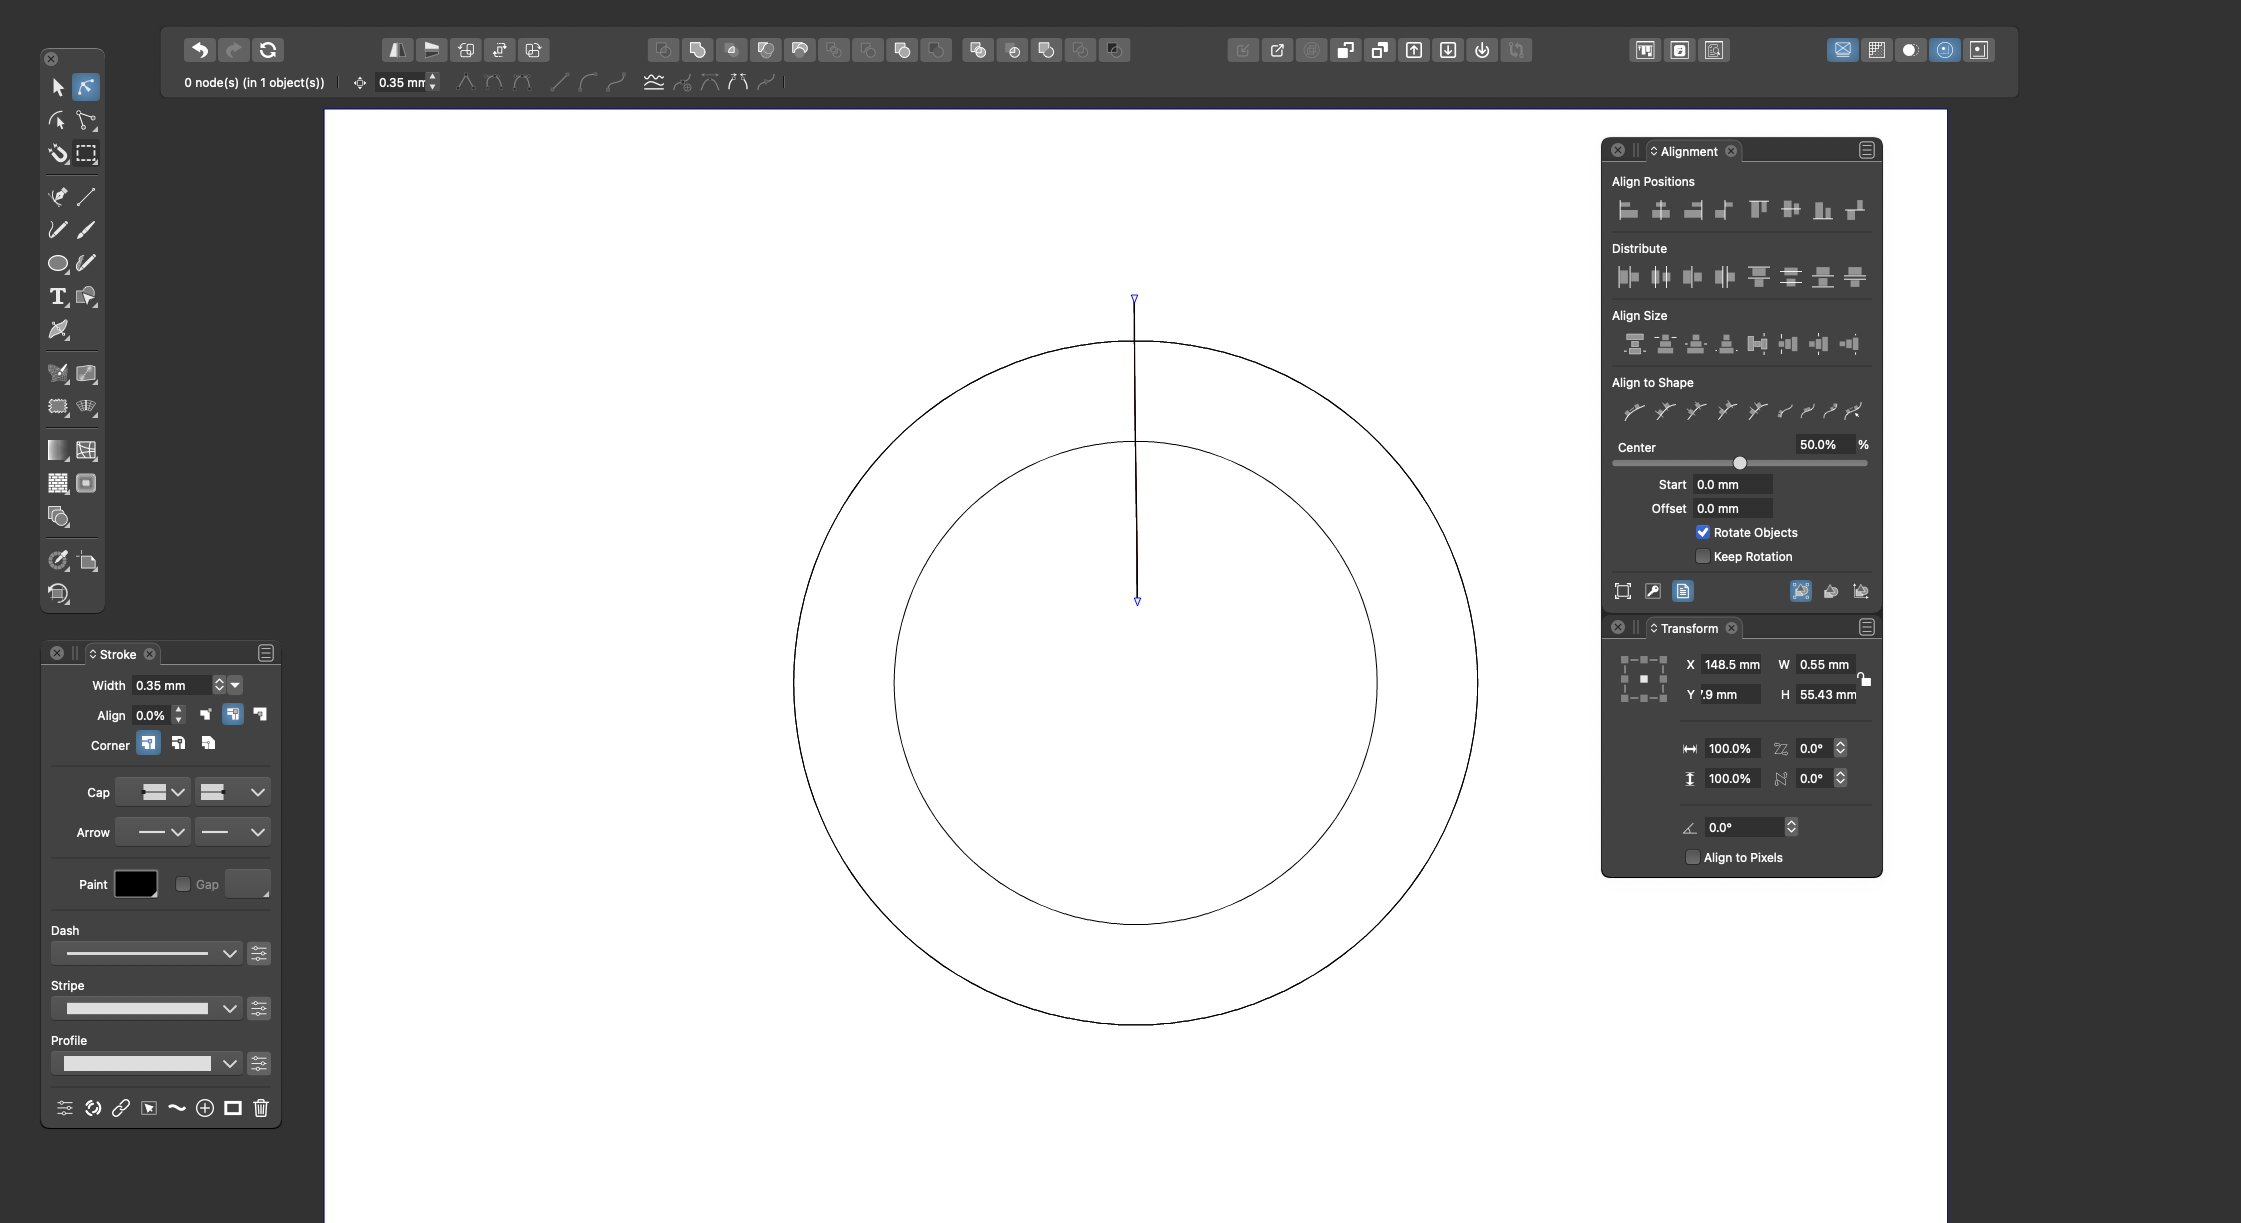Open the Profile dropdown in Stroke panel
Viewport: 2241px width, 1223px height.
[228, 1064]
